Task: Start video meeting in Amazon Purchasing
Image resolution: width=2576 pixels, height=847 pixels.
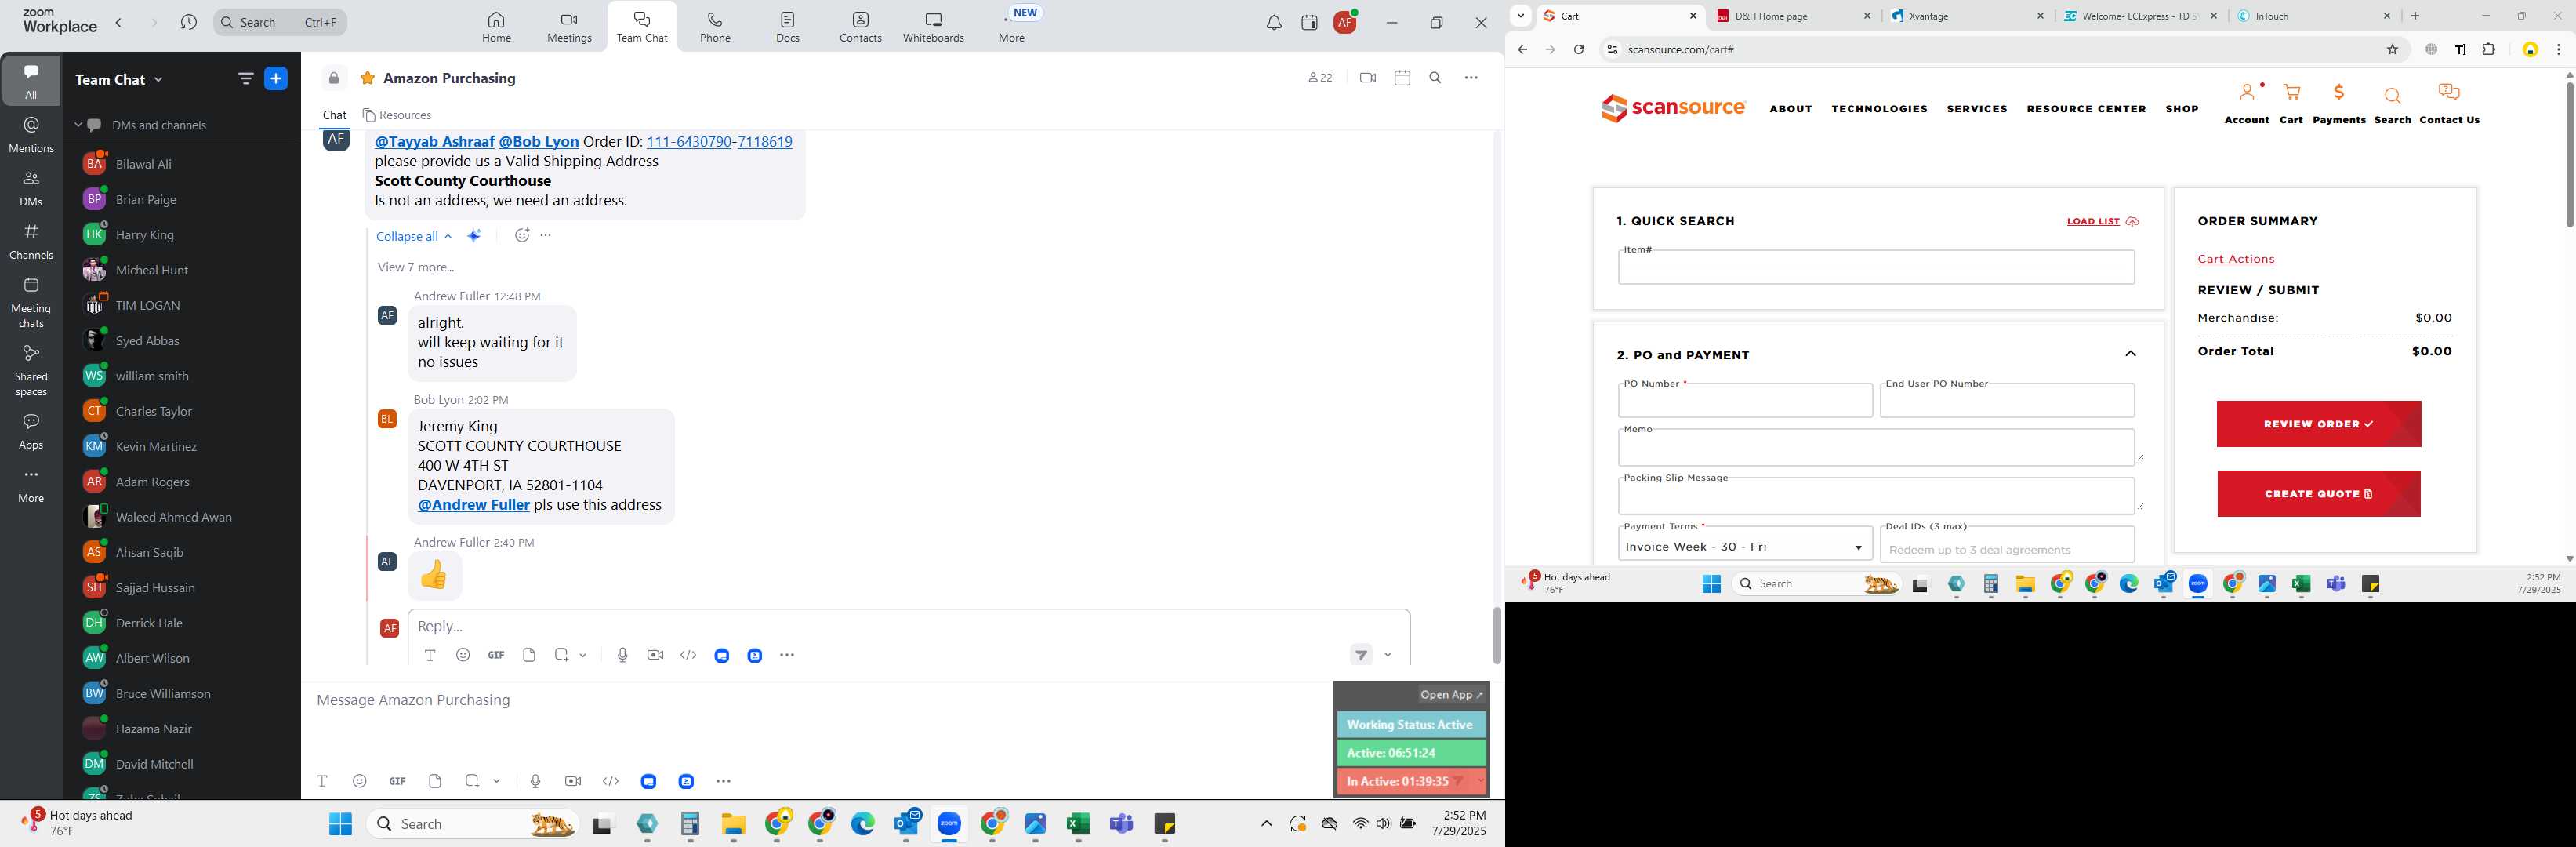Action: pyautogui.click(x=1368, y=78)
